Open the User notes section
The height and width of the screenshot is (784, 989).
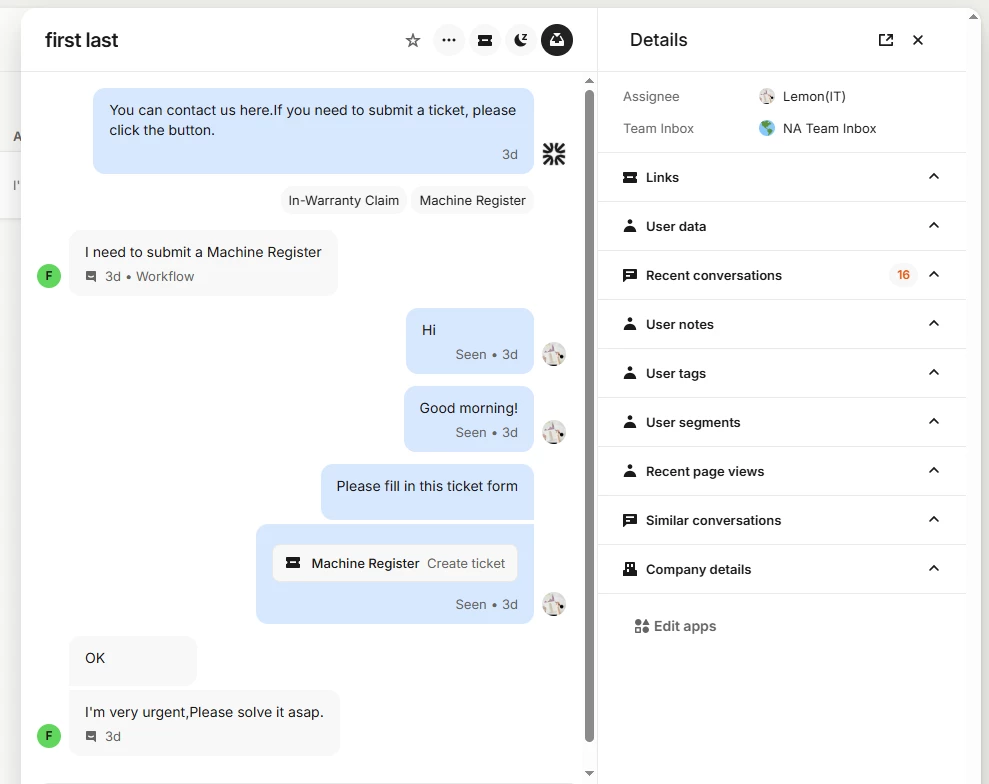point(934,324)
